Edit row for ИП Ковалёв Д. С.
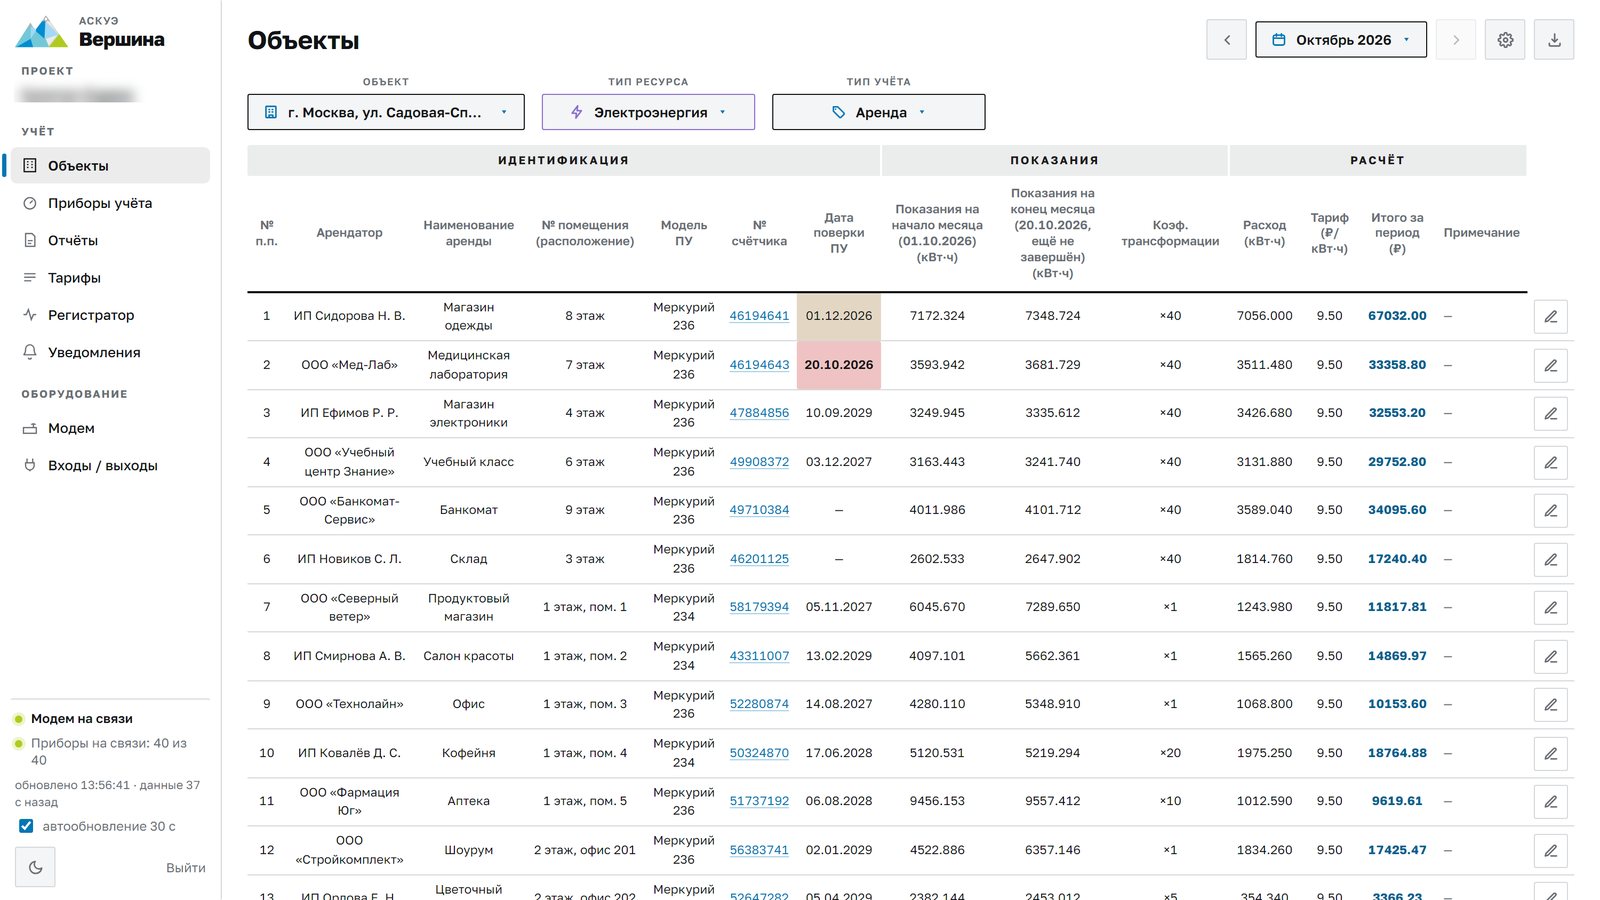 tap(1550, 753)
